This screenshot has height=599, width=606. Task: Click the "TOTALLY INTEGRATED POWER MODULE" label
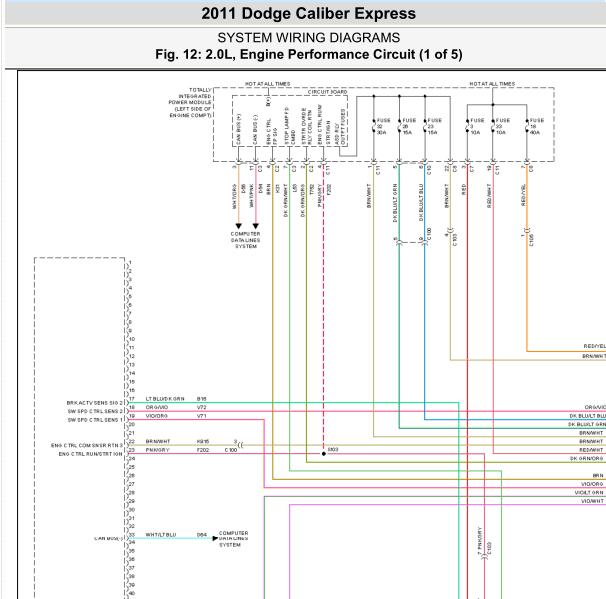point(191,102)
